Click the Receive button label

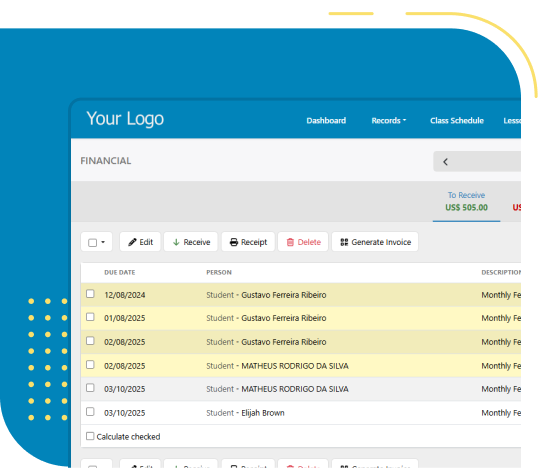point(197,242)
